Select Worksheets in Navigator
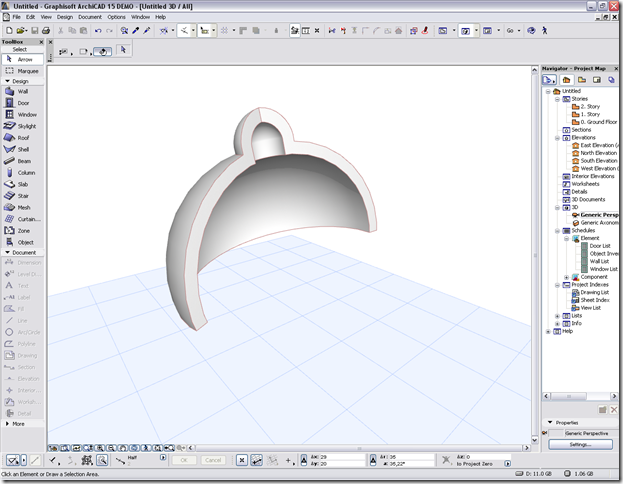 point(585,184)
